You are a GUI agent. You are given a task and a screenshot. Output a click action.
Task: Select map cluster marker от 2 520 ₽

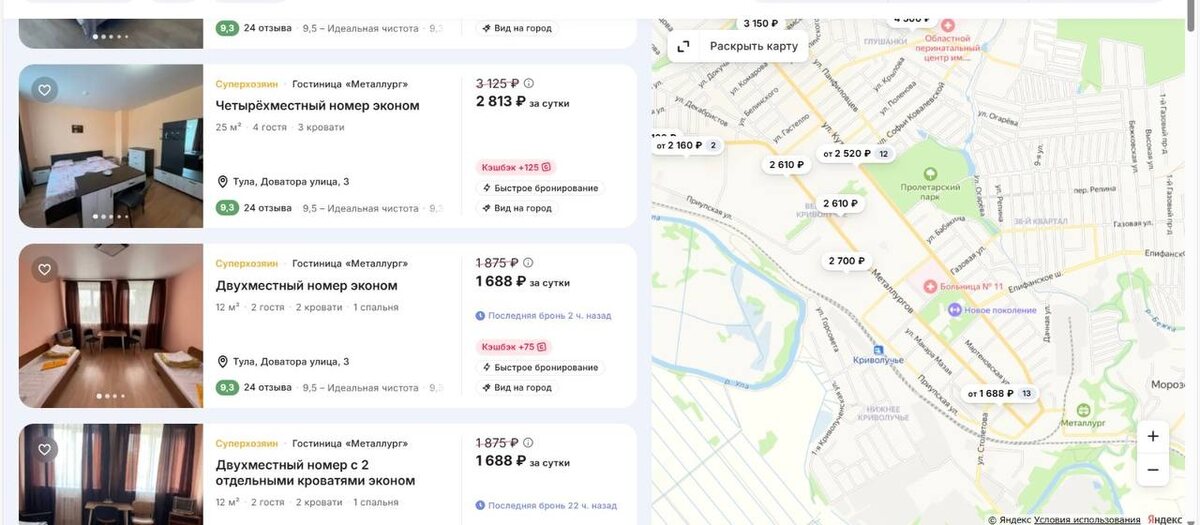point(856,154)
